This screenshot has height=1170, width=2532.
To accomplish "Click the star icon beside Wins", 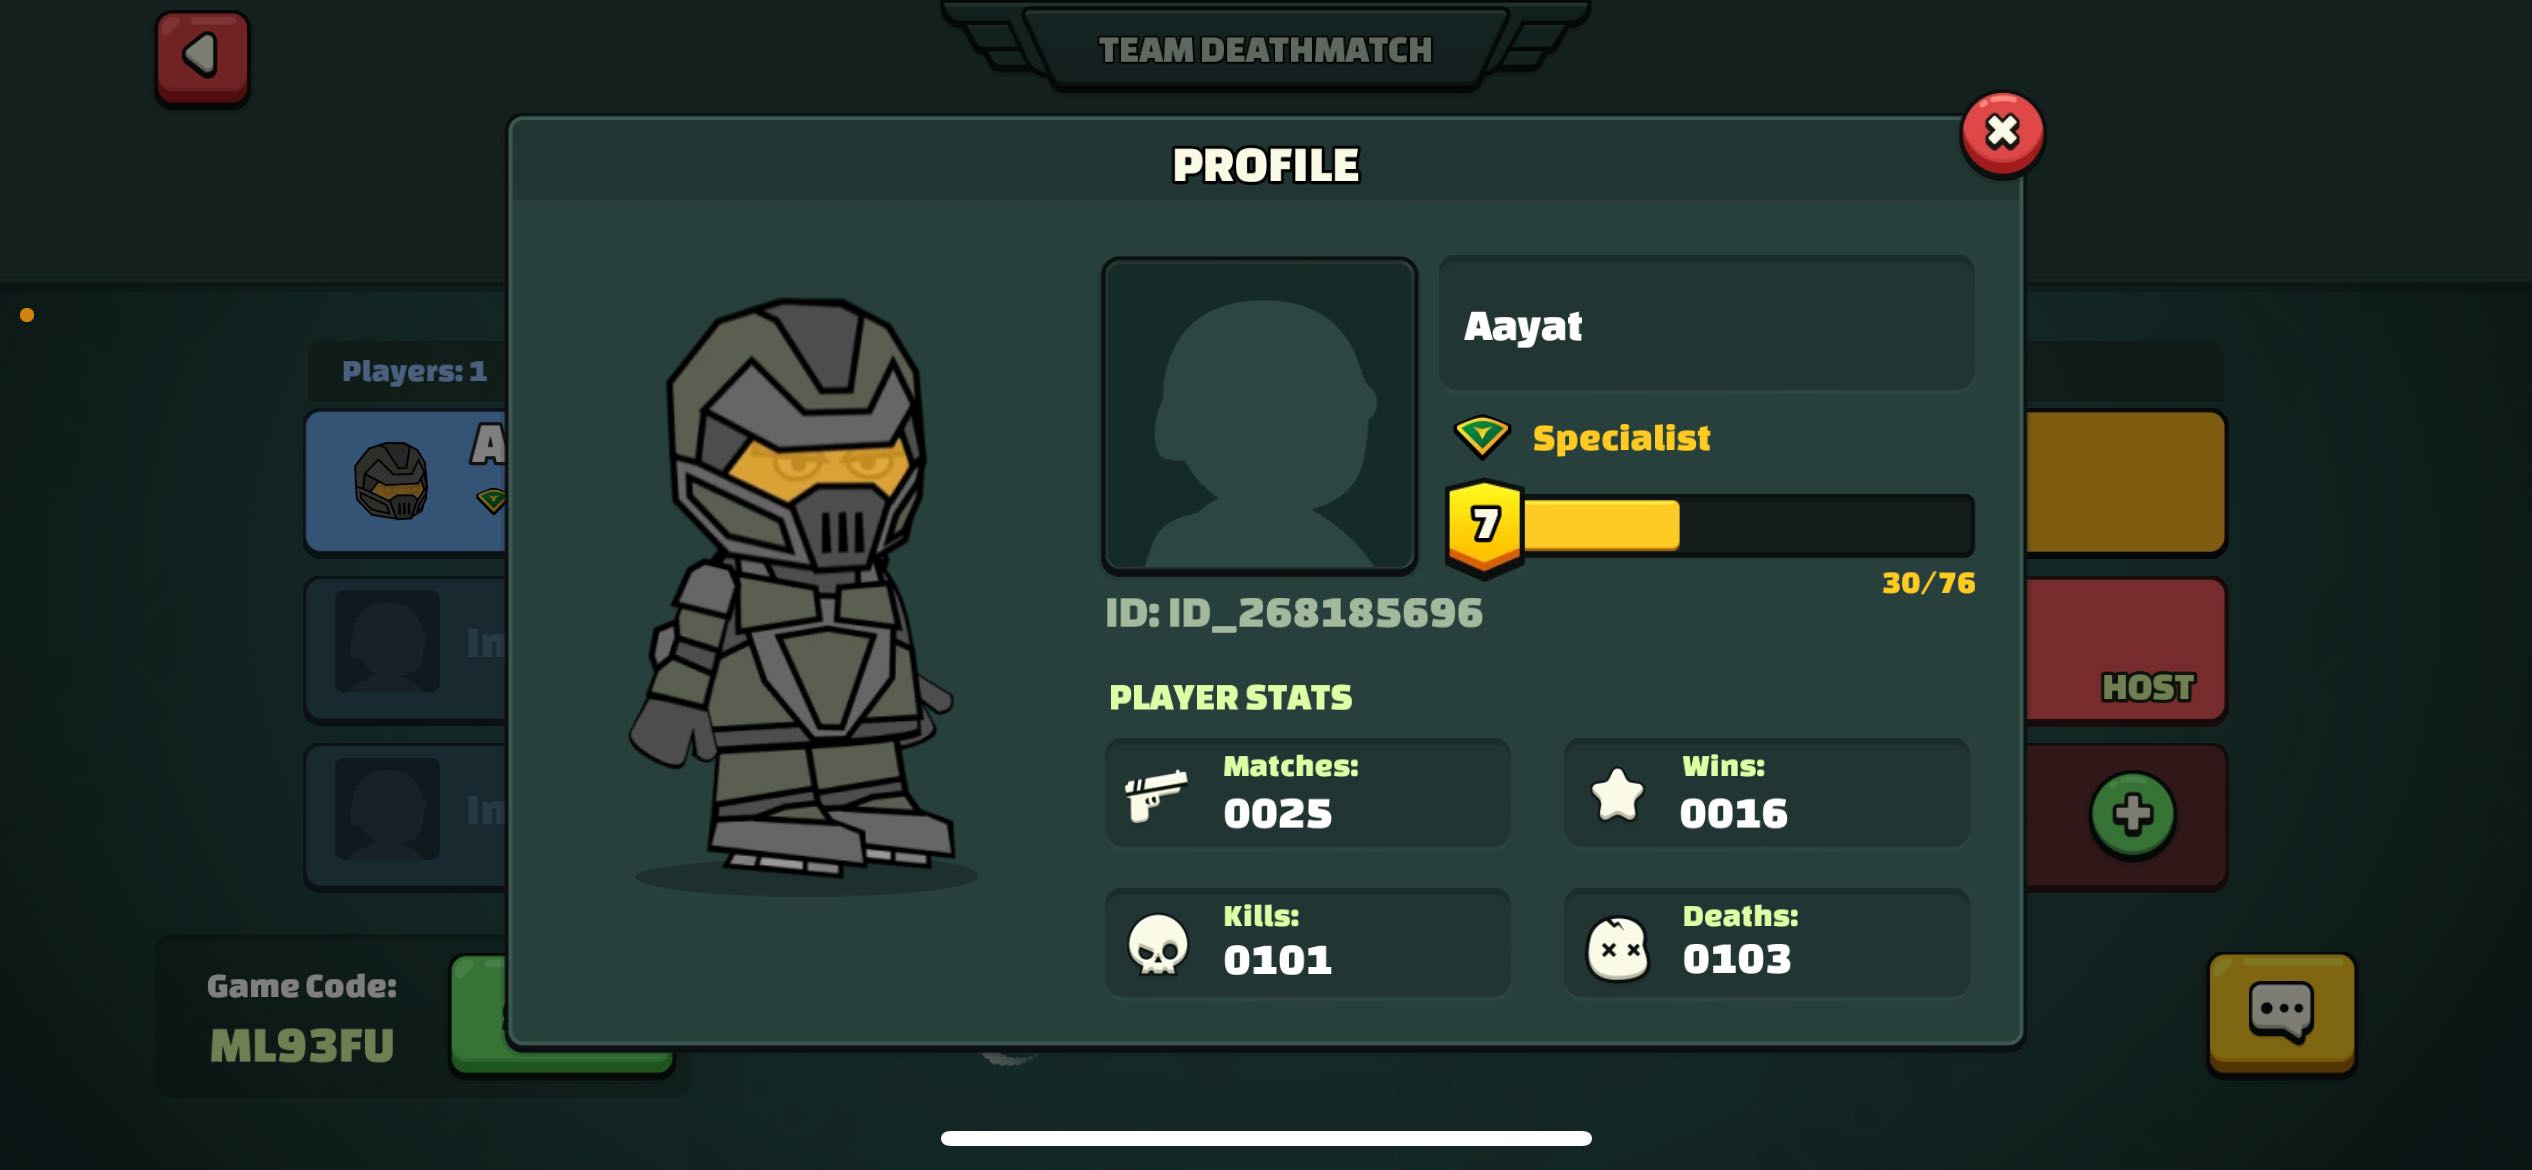I will [x=1617, y=794].
